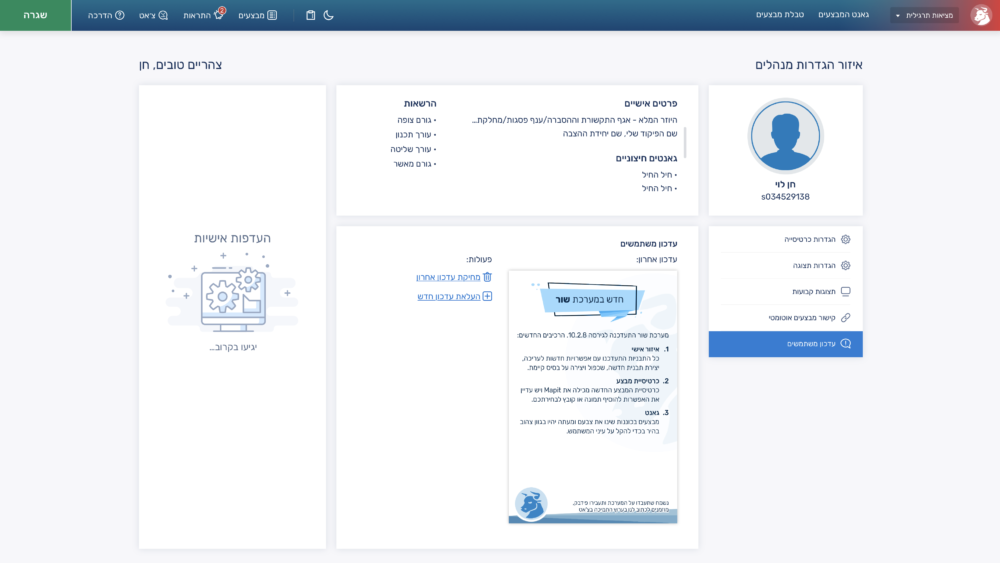Click the gear icon beside הגדרות כרטיסייה

pyautogui.click(x=846, y=240)
